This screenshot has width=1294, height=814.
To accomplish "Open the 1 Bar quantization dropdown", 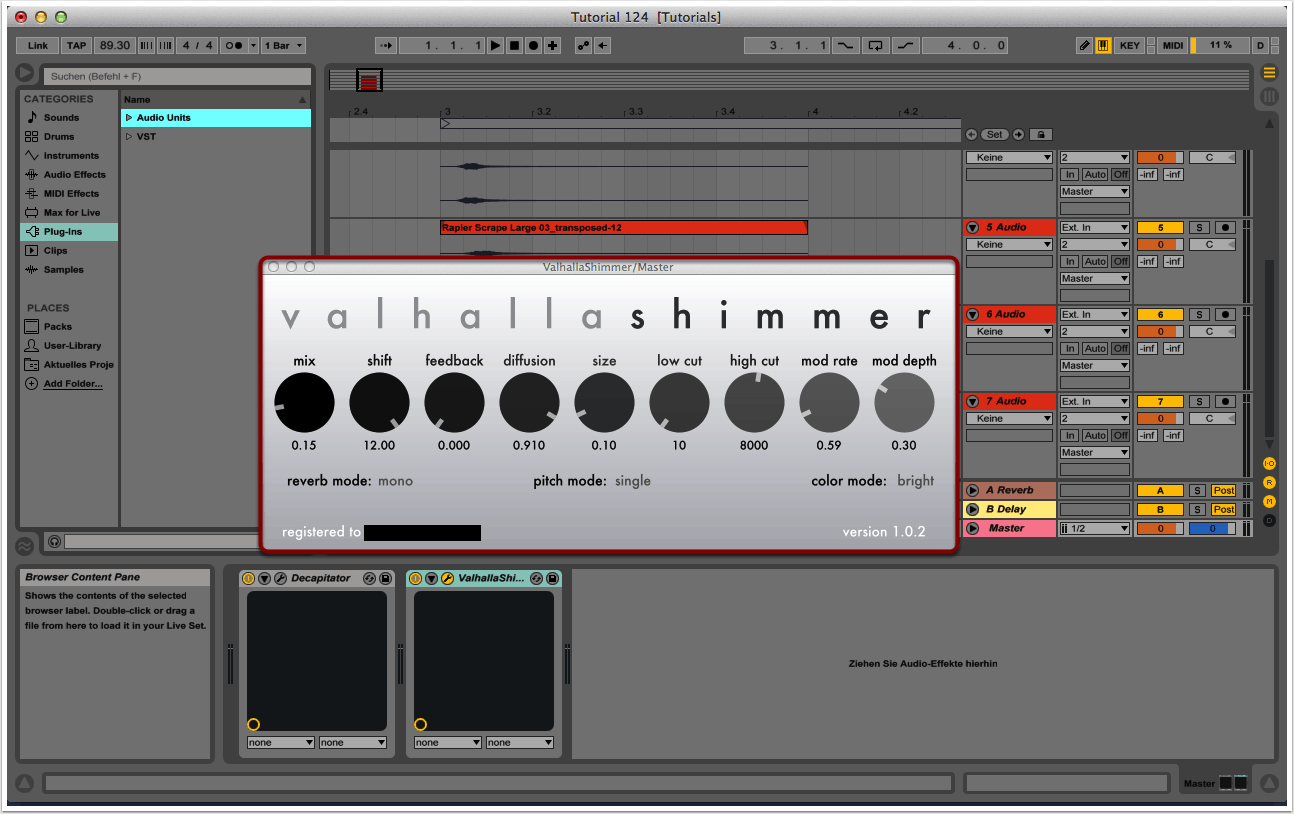I will coord(284,46).
